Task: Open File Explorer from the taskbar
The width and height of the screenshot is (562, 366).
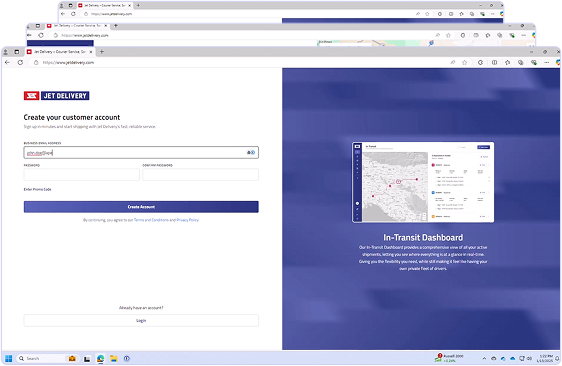Action: point(114,358)
